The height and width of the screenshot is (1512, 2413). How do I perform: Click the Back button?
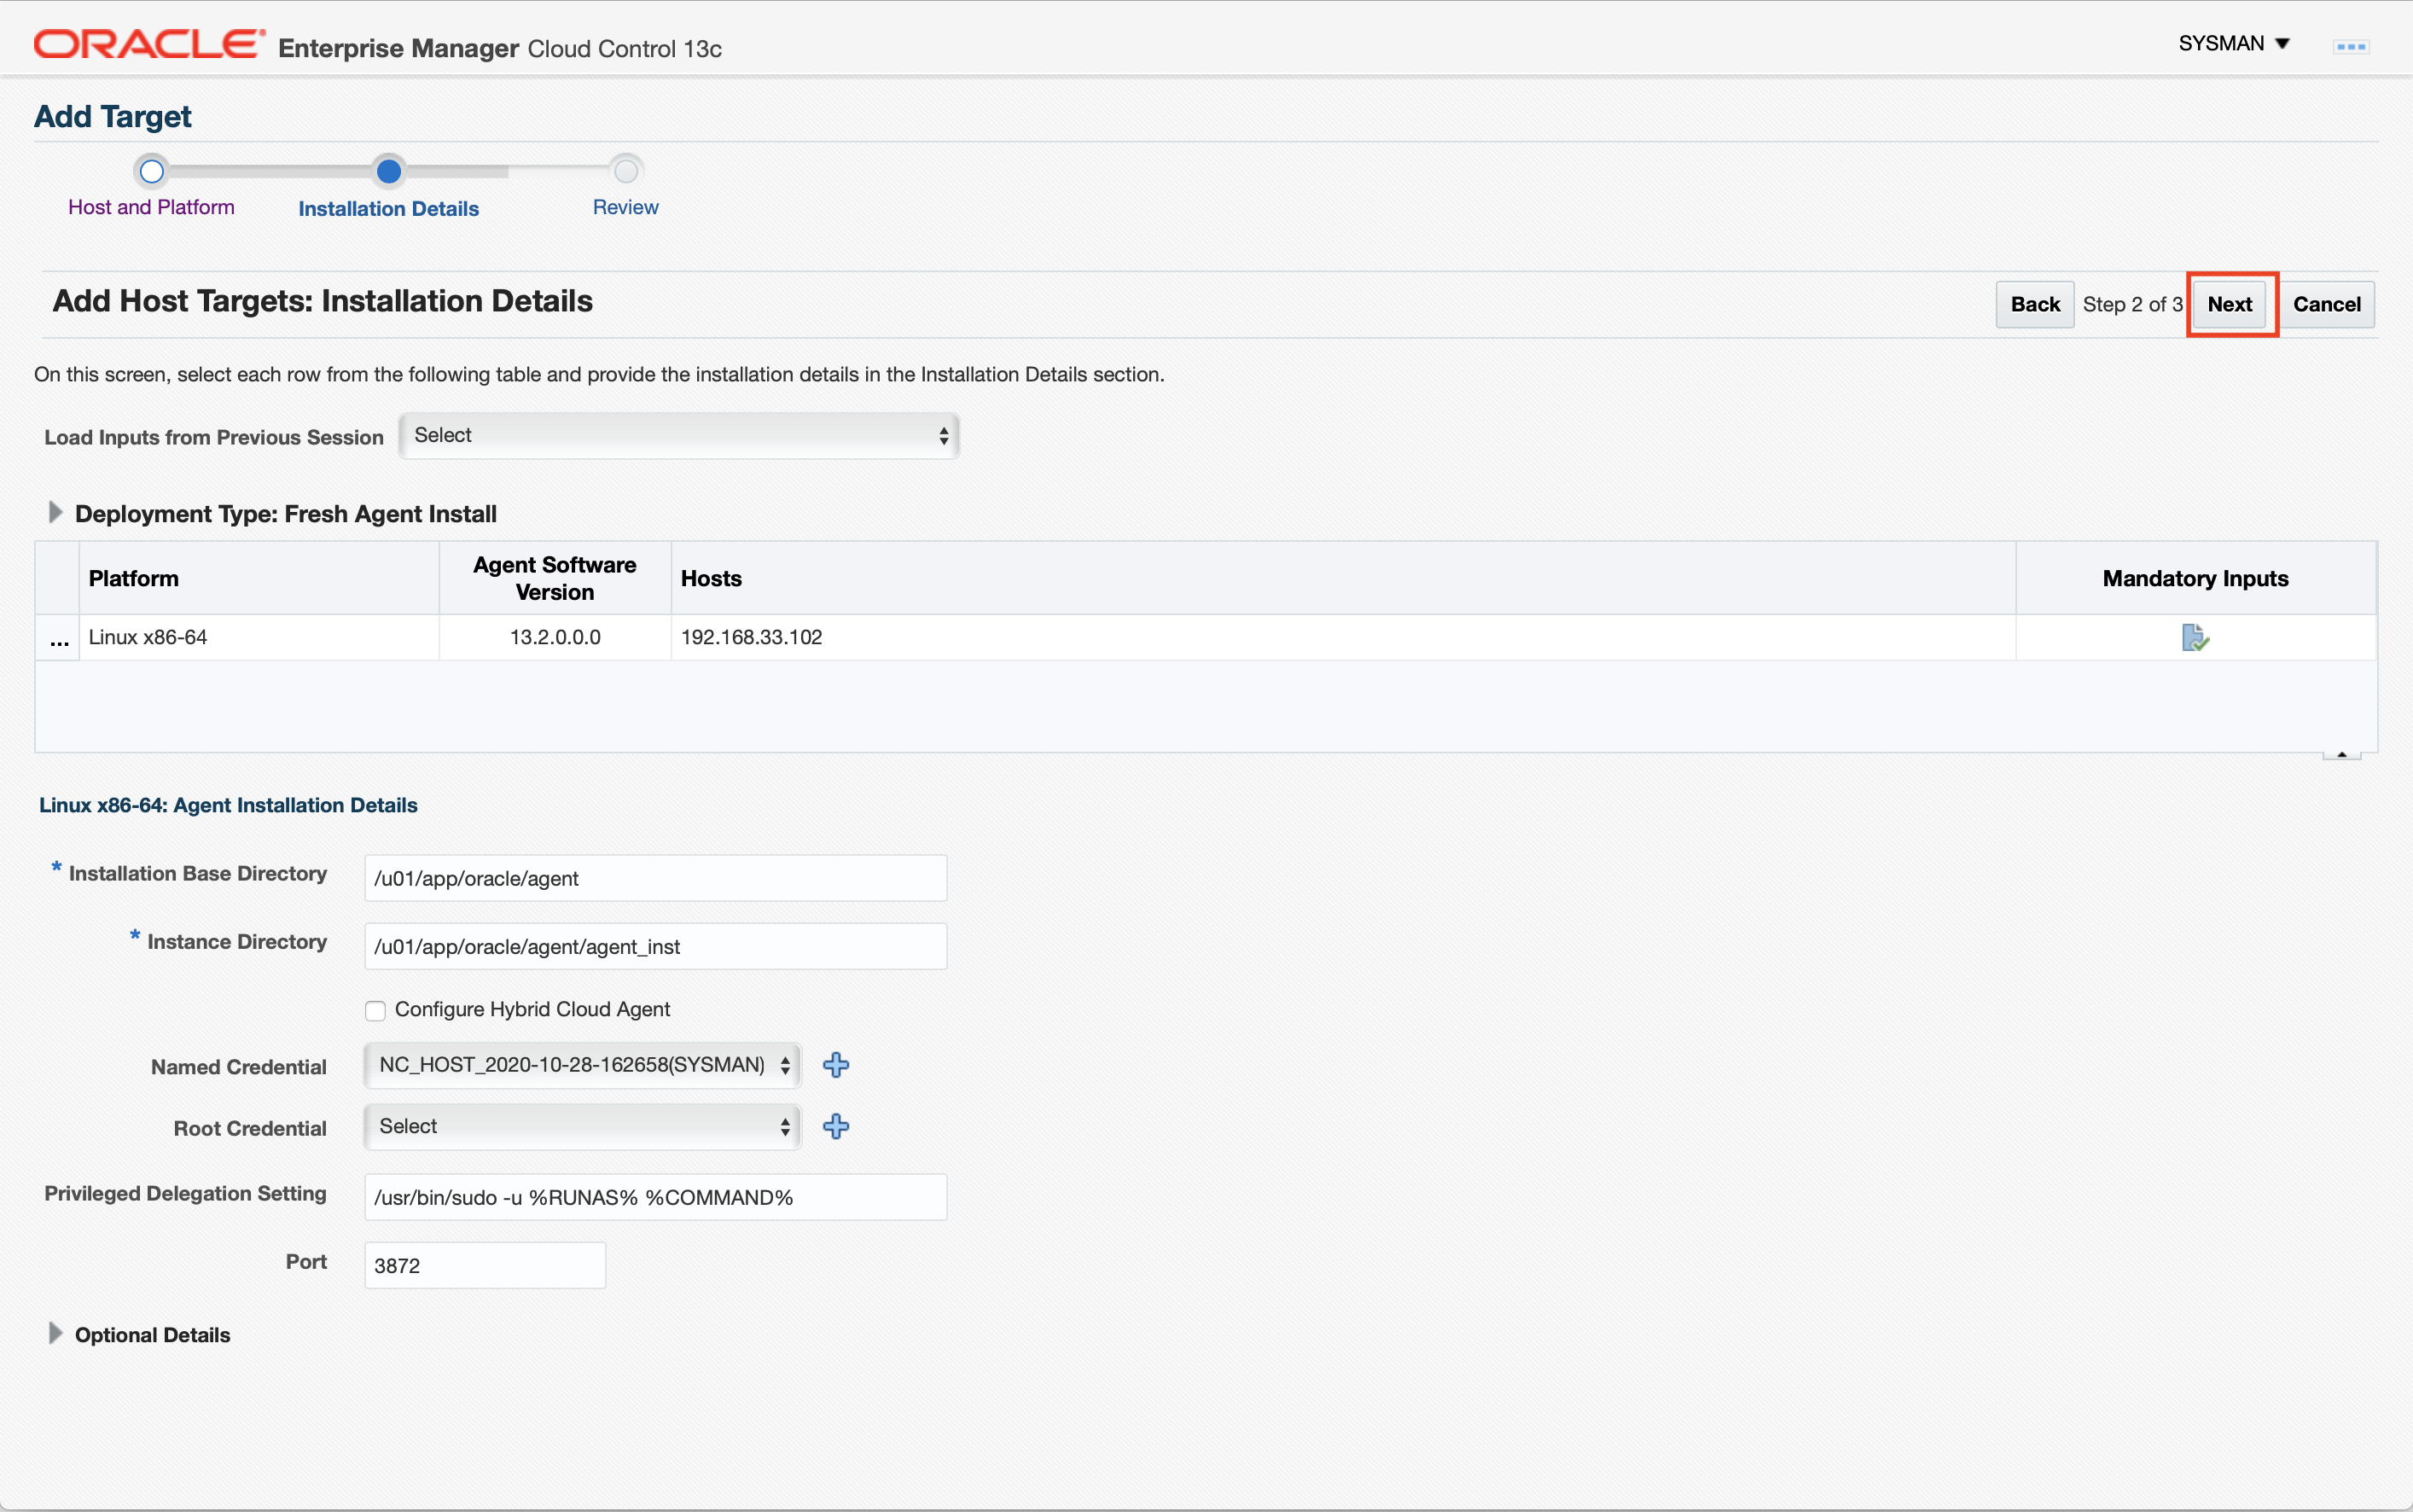(x=2035, y=304)
